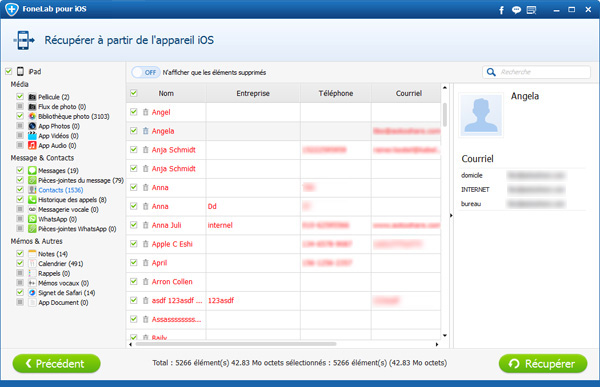Open Flux de photo (0) category
The width and height of the screenshot is (600, 387).
click(62, 107)
